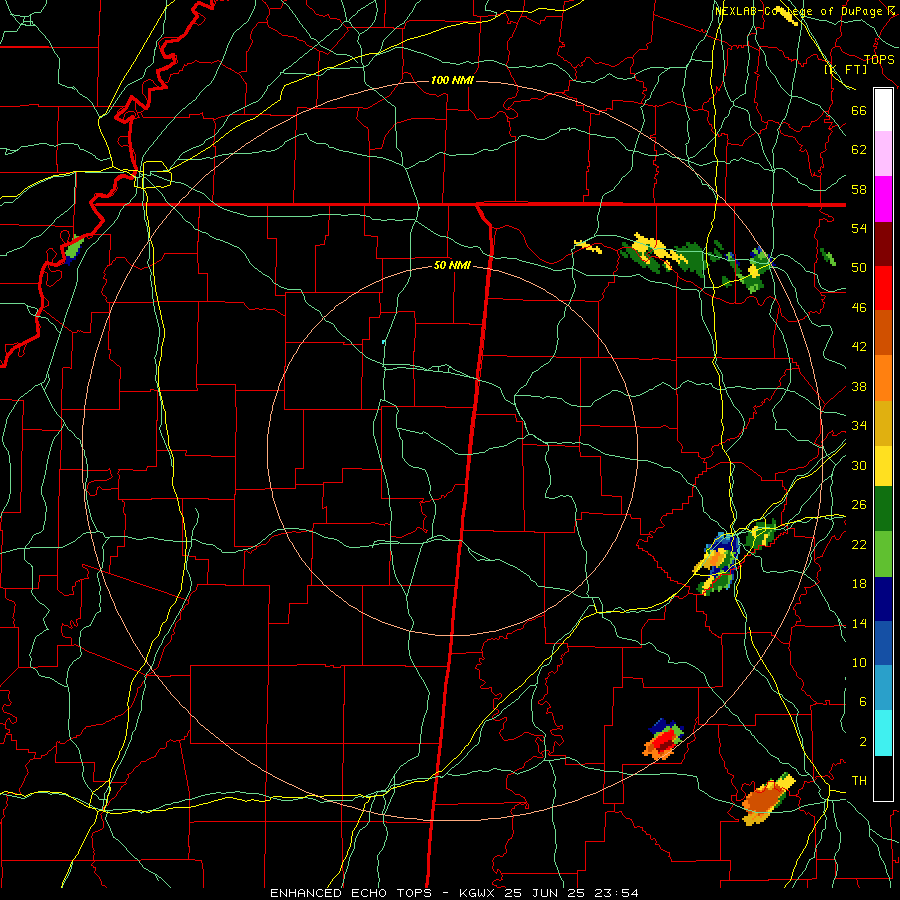Image resolution: width=900 pixels, height=900 pixels.
Task: Click the tiny cyan echo inside the 50 NMI ring
Action: coord(383,342)
